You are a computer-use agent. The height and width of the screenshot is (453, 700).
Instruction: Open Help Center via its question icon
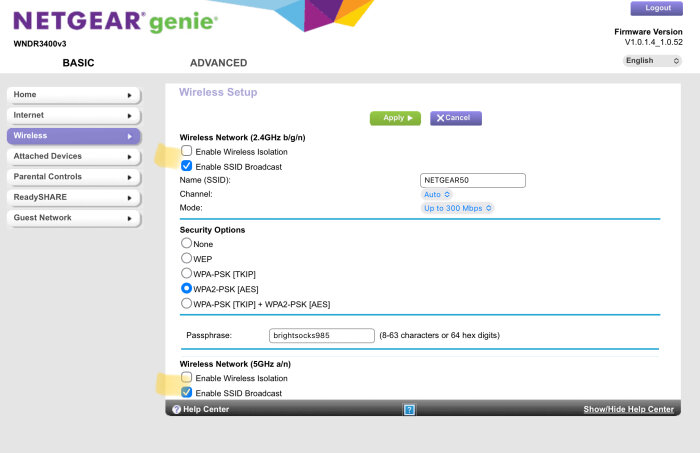tap(176, 409)
